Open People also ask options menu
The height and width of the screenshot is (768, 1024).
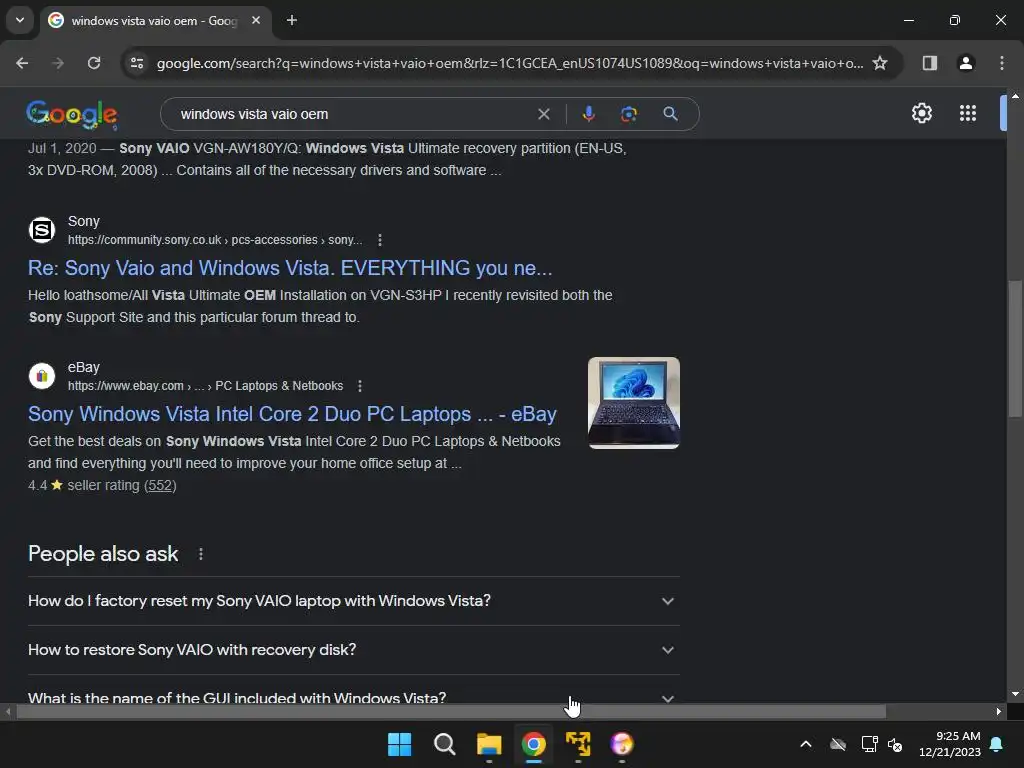tap(200, 554)
